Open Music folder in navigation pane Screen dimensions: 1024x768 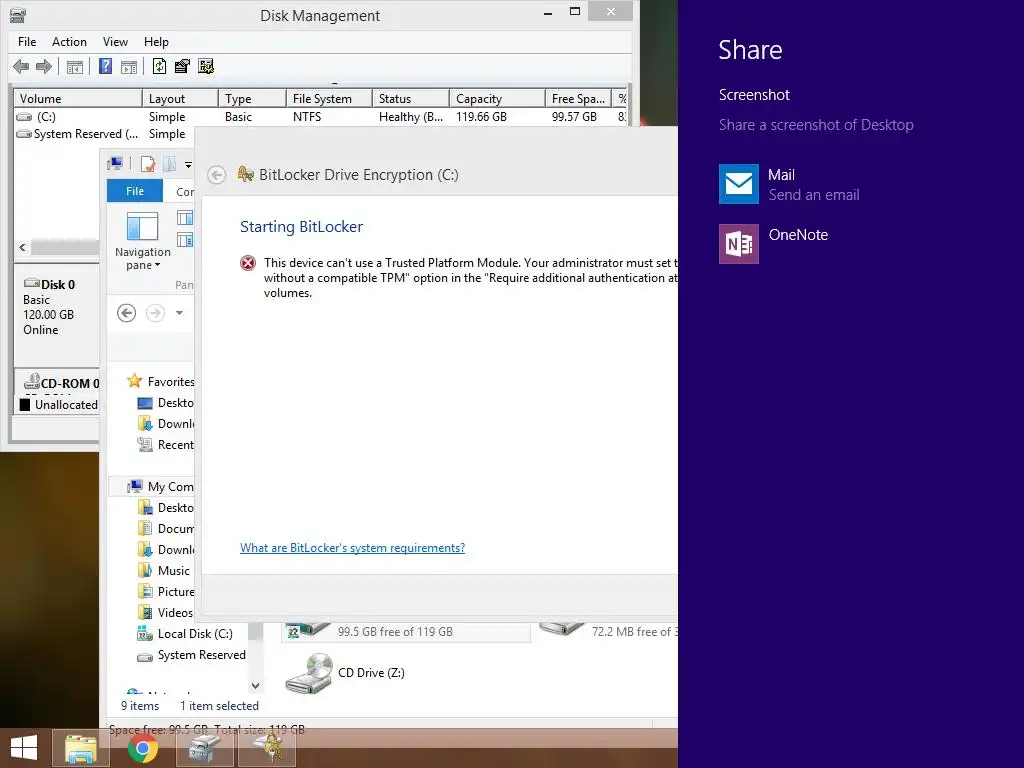(165, 571)
